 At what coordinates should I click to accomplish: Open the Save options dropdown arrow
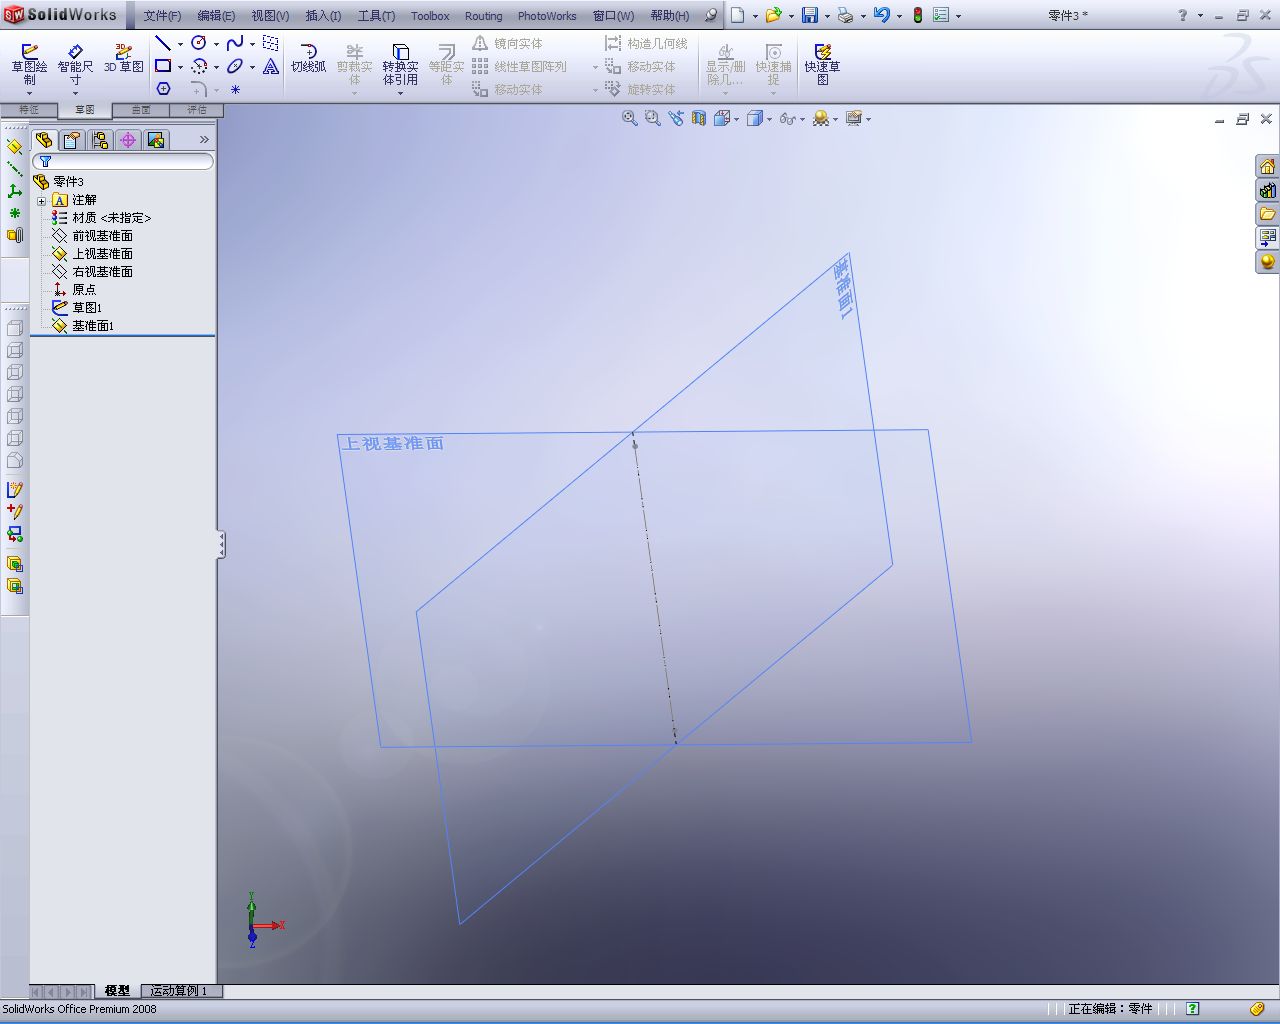(827, 16)
